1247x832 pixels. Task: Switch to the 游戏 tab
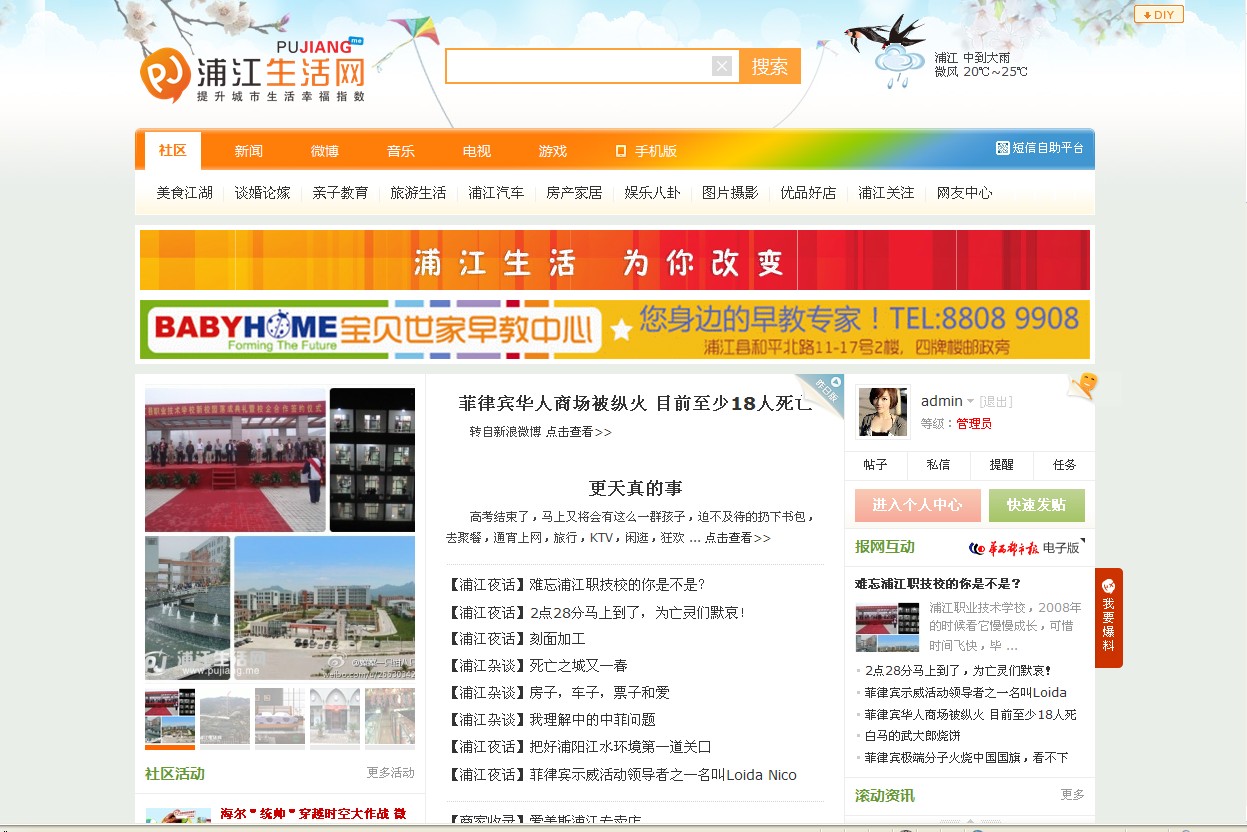553,151
